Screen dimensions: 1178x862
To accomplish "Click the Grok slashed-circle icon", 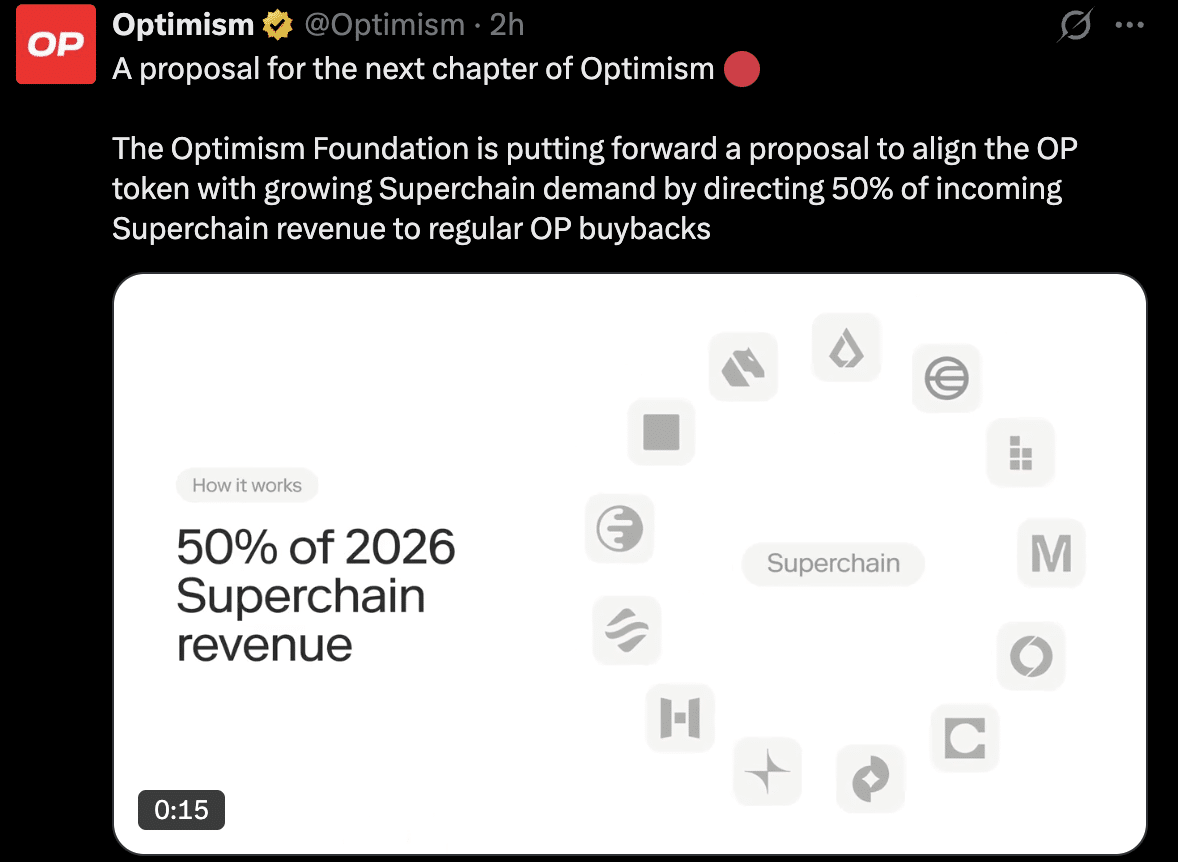I will 1076,26.
